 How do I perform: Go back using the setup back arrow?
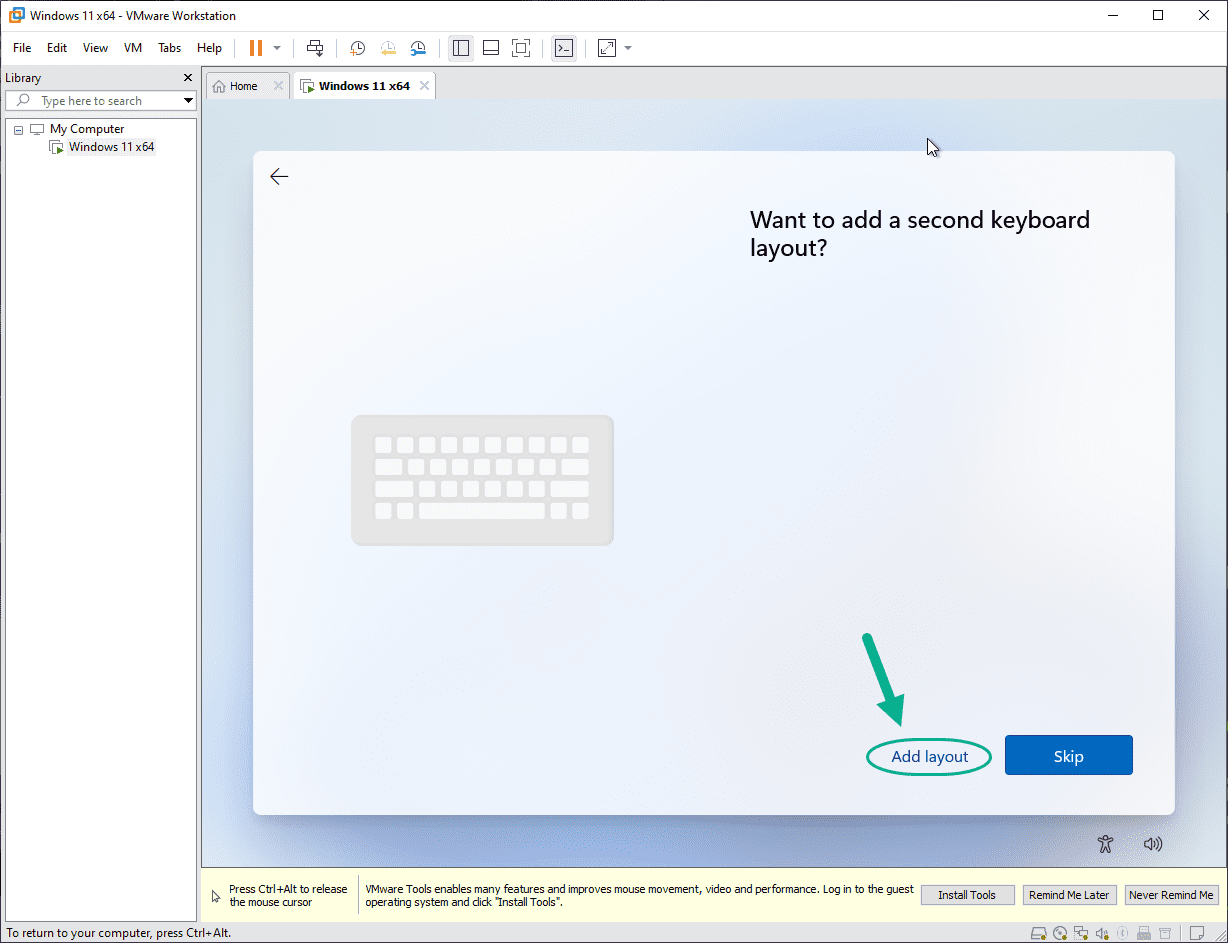pyautogui.click(x=279, y=177)
